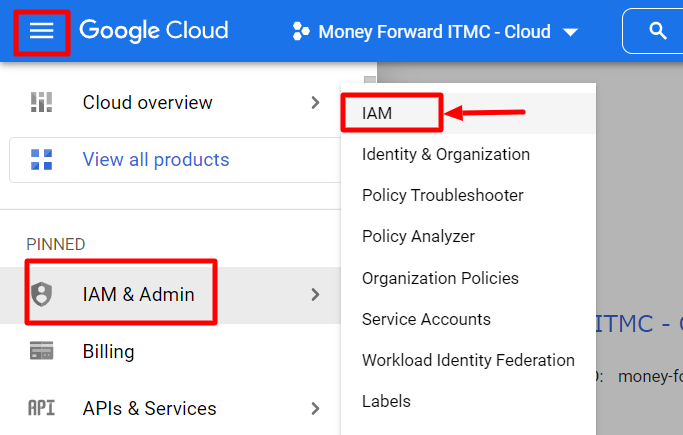The height and width of the screenshot is (435, 683).
Task: Click the API icon
Action: point(41,408)
